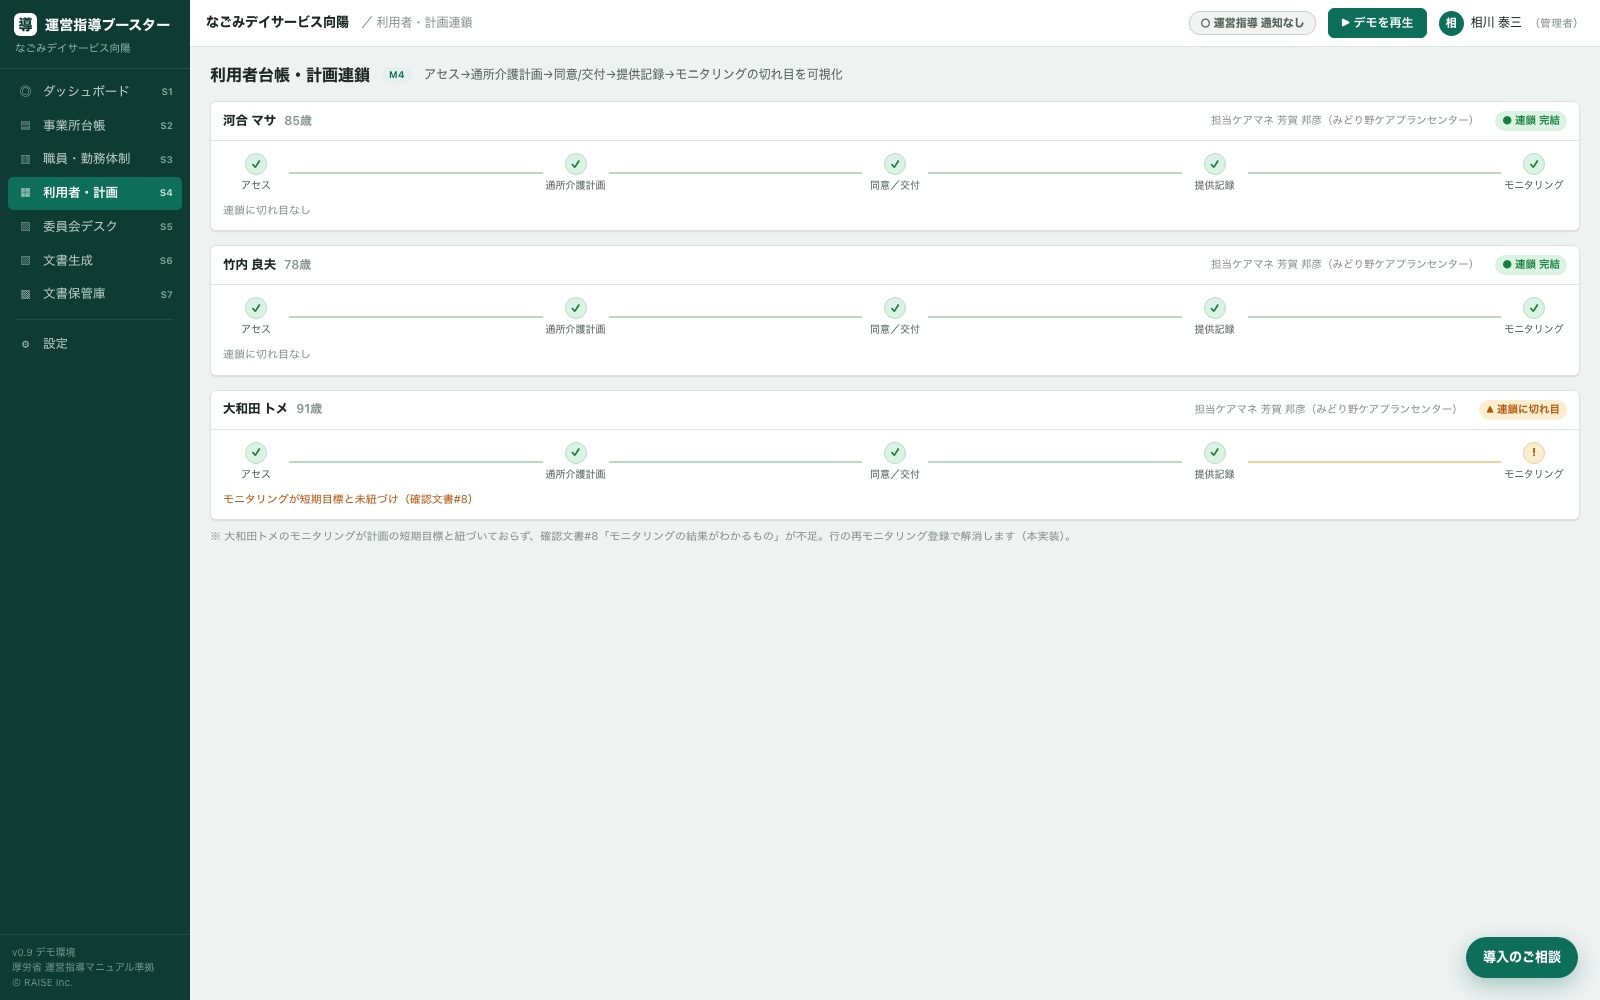This screenshot has height=1000, width=1600.
Task: Open 設定 settings in the sidebar
Action: coord(95,344)
